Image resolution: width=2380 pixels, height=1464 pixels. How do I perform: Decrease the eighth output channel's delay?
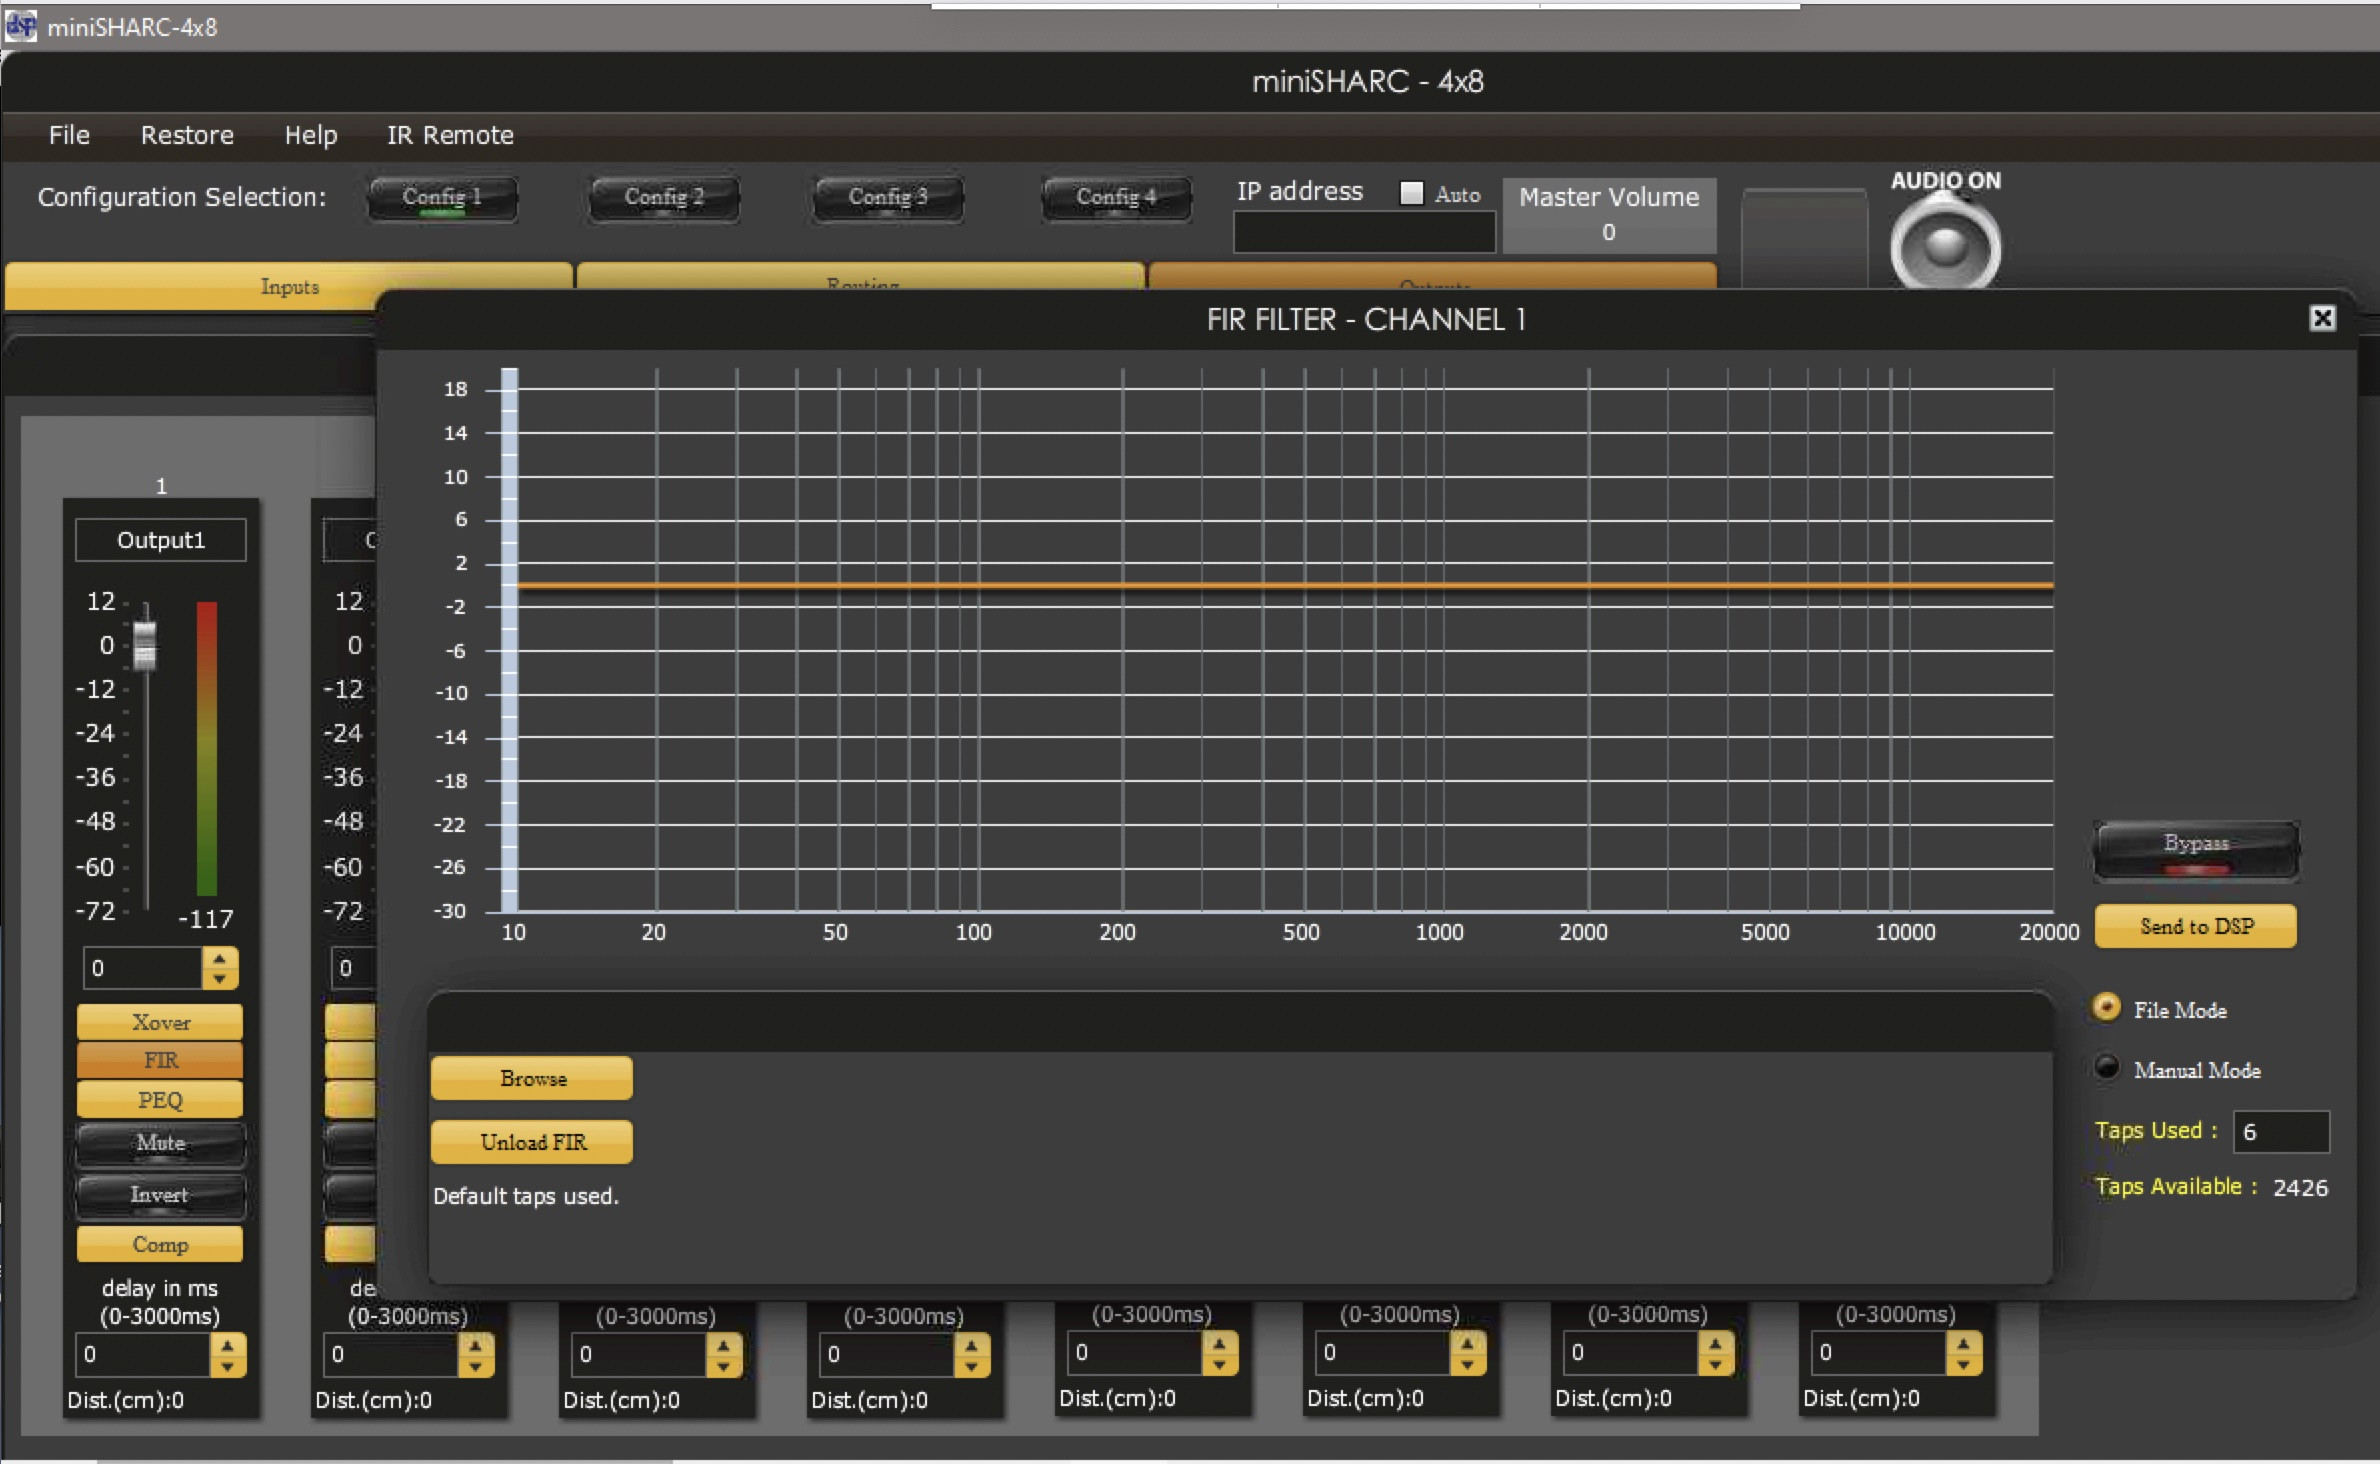(x=1964, y=1364)
